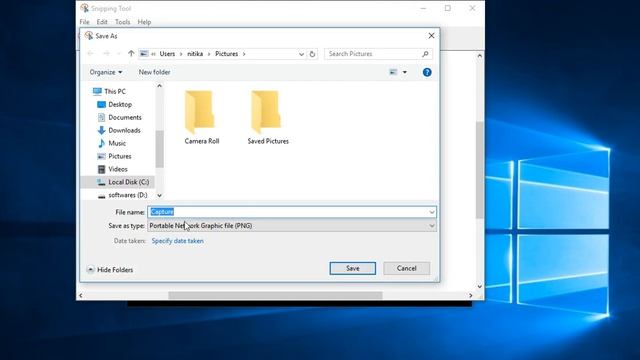Select Local Disk (C:) drive
Viewport: 640px width, 360px height.
tap(123, 182)
